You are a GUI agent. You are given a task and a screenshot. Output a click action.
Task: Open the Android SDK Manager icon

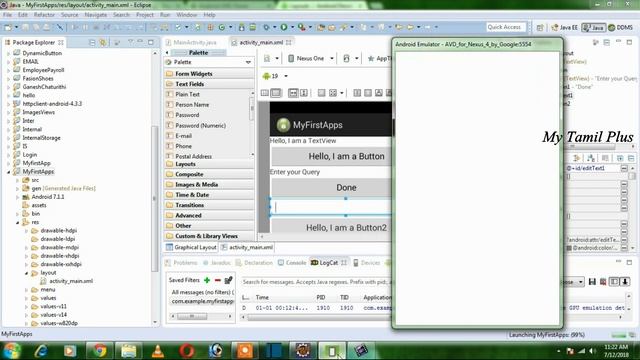tap(242, 27)
